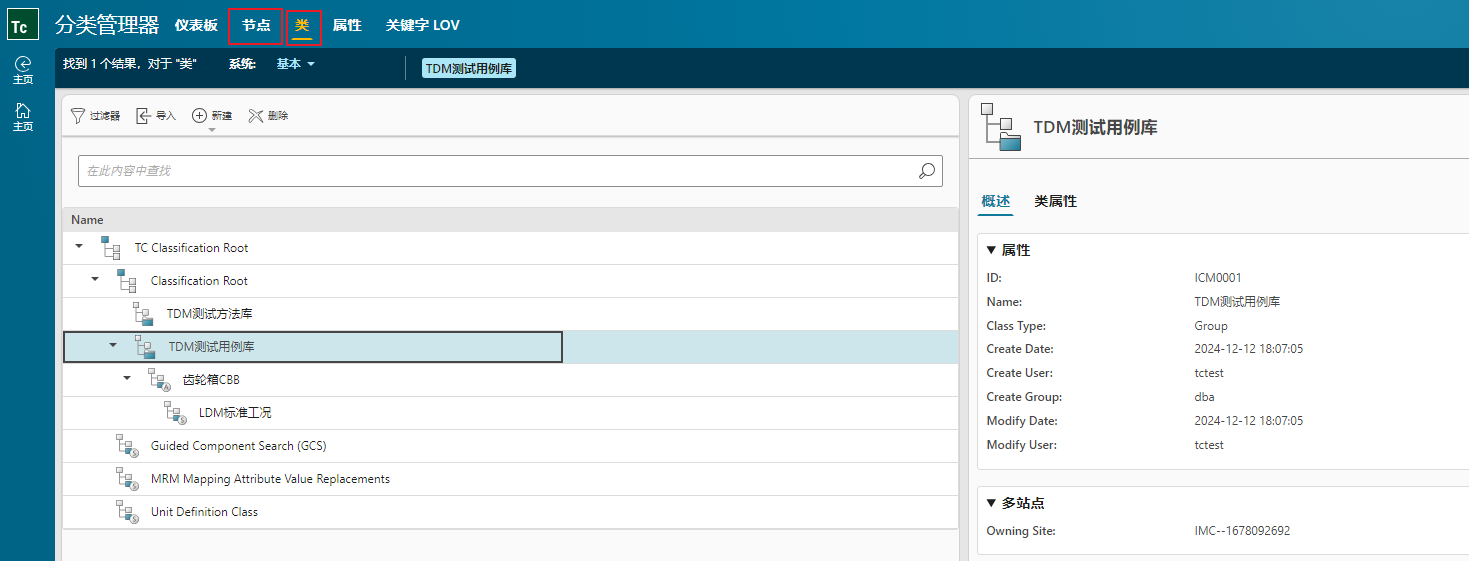Image resolution: width=1469 pixels, height=561 pixels.
Task: Click the Guided Component Search class icon
Action: click(127, 446)
